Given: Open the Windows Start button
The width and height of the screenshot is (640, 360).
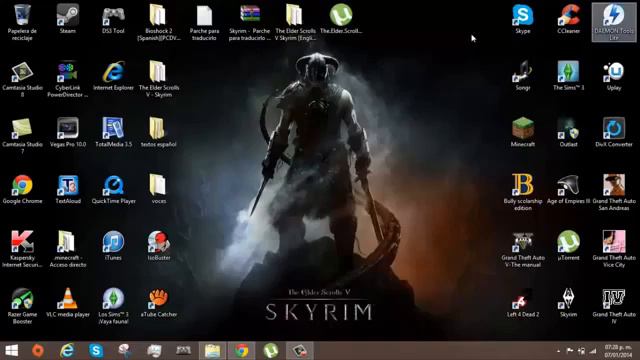Looking at the screenshot, I should tap(11, 351).
